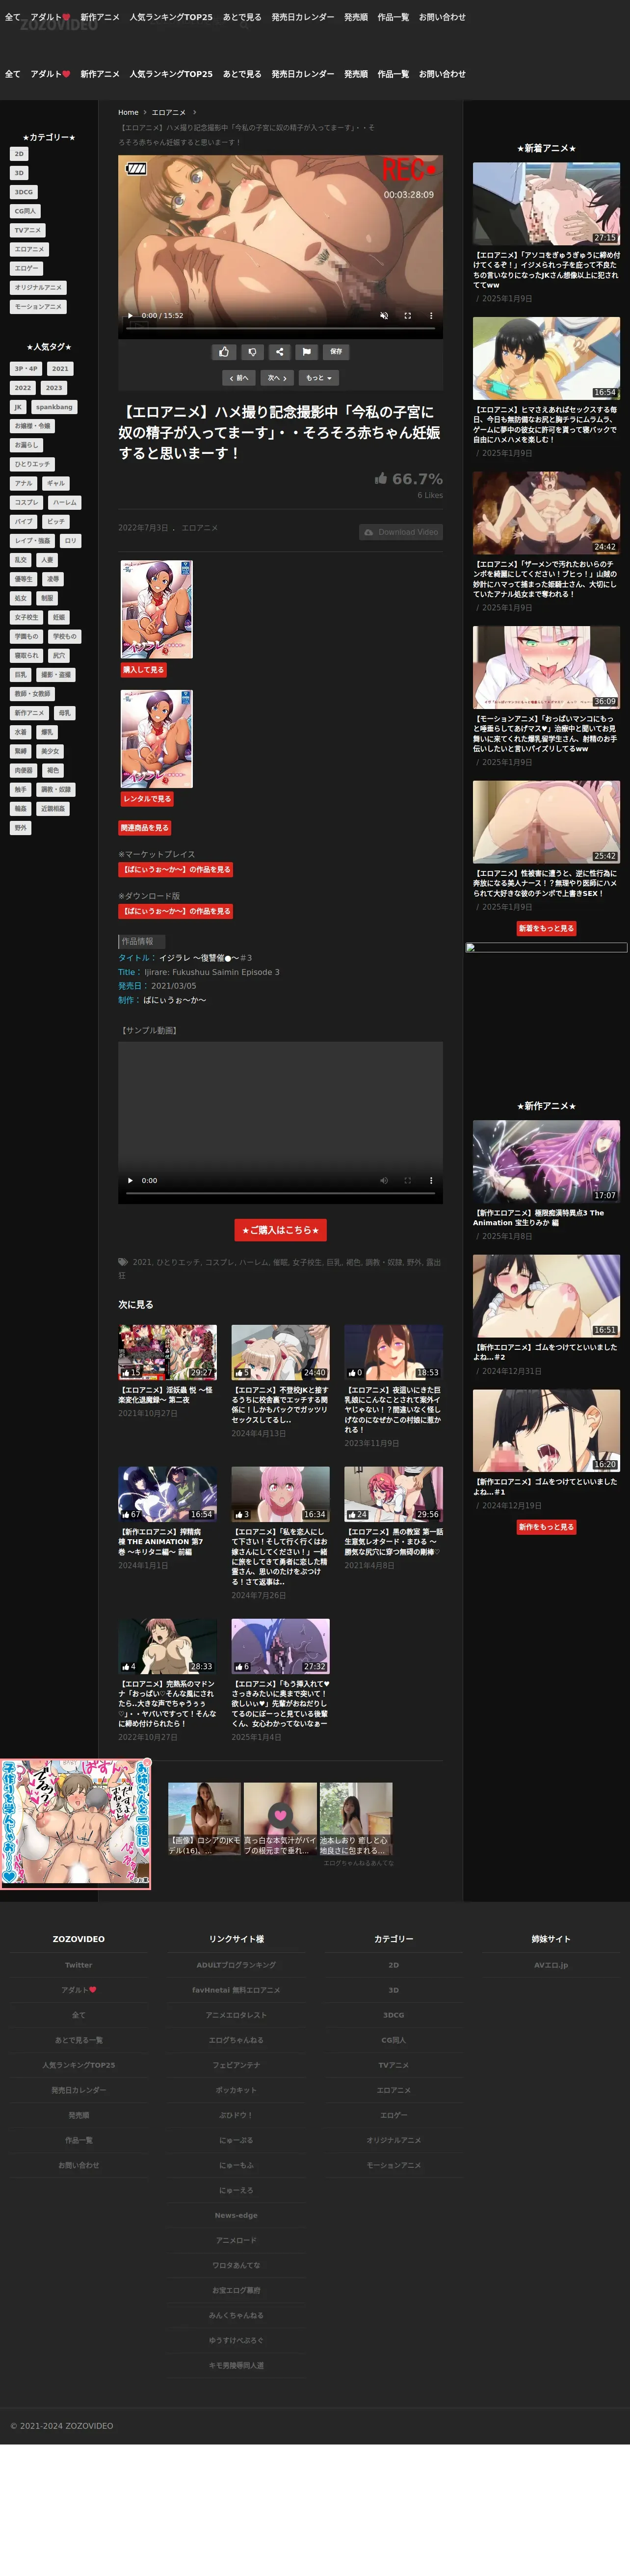Select the CG同人 category in the sidebar
The image size is (630, 2576).
[x=25, y=211]
